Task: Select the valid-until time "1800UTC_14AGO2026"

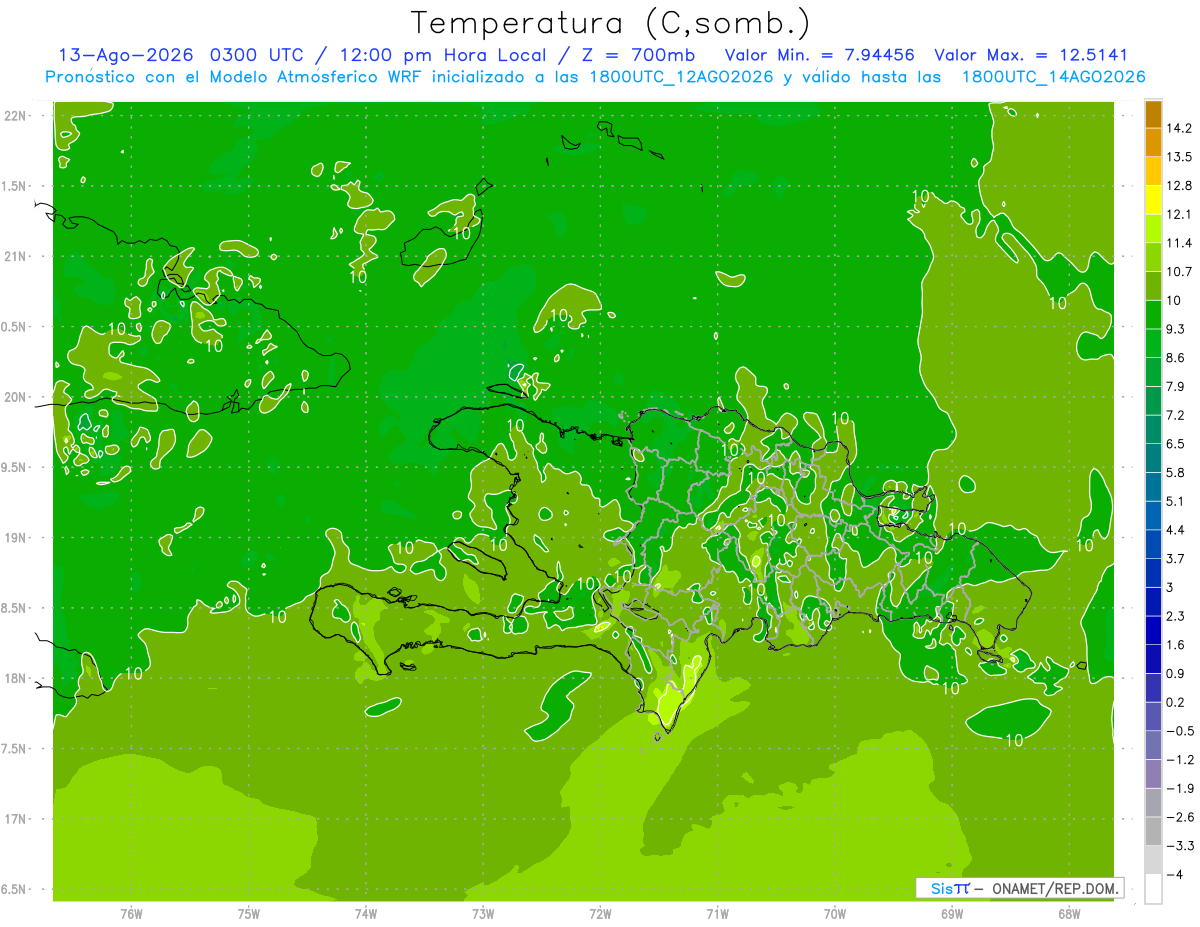Action: pyautogui.click(x=1053, y=77)
